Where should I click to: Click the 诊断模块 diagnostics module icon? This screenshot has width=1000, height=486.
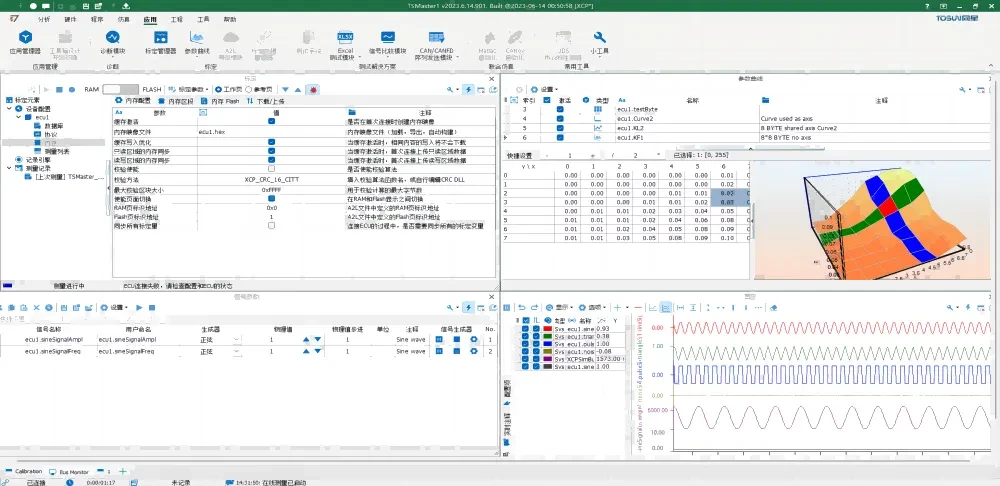113,41
